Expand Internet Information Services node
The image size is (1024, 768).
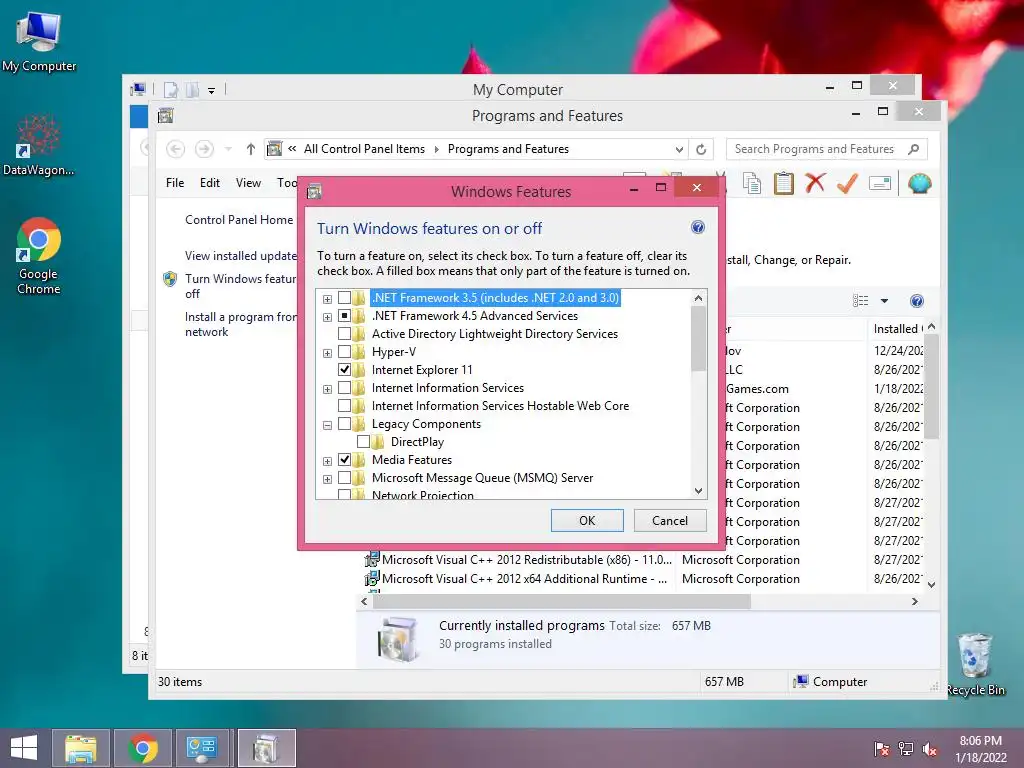[327, 389]
